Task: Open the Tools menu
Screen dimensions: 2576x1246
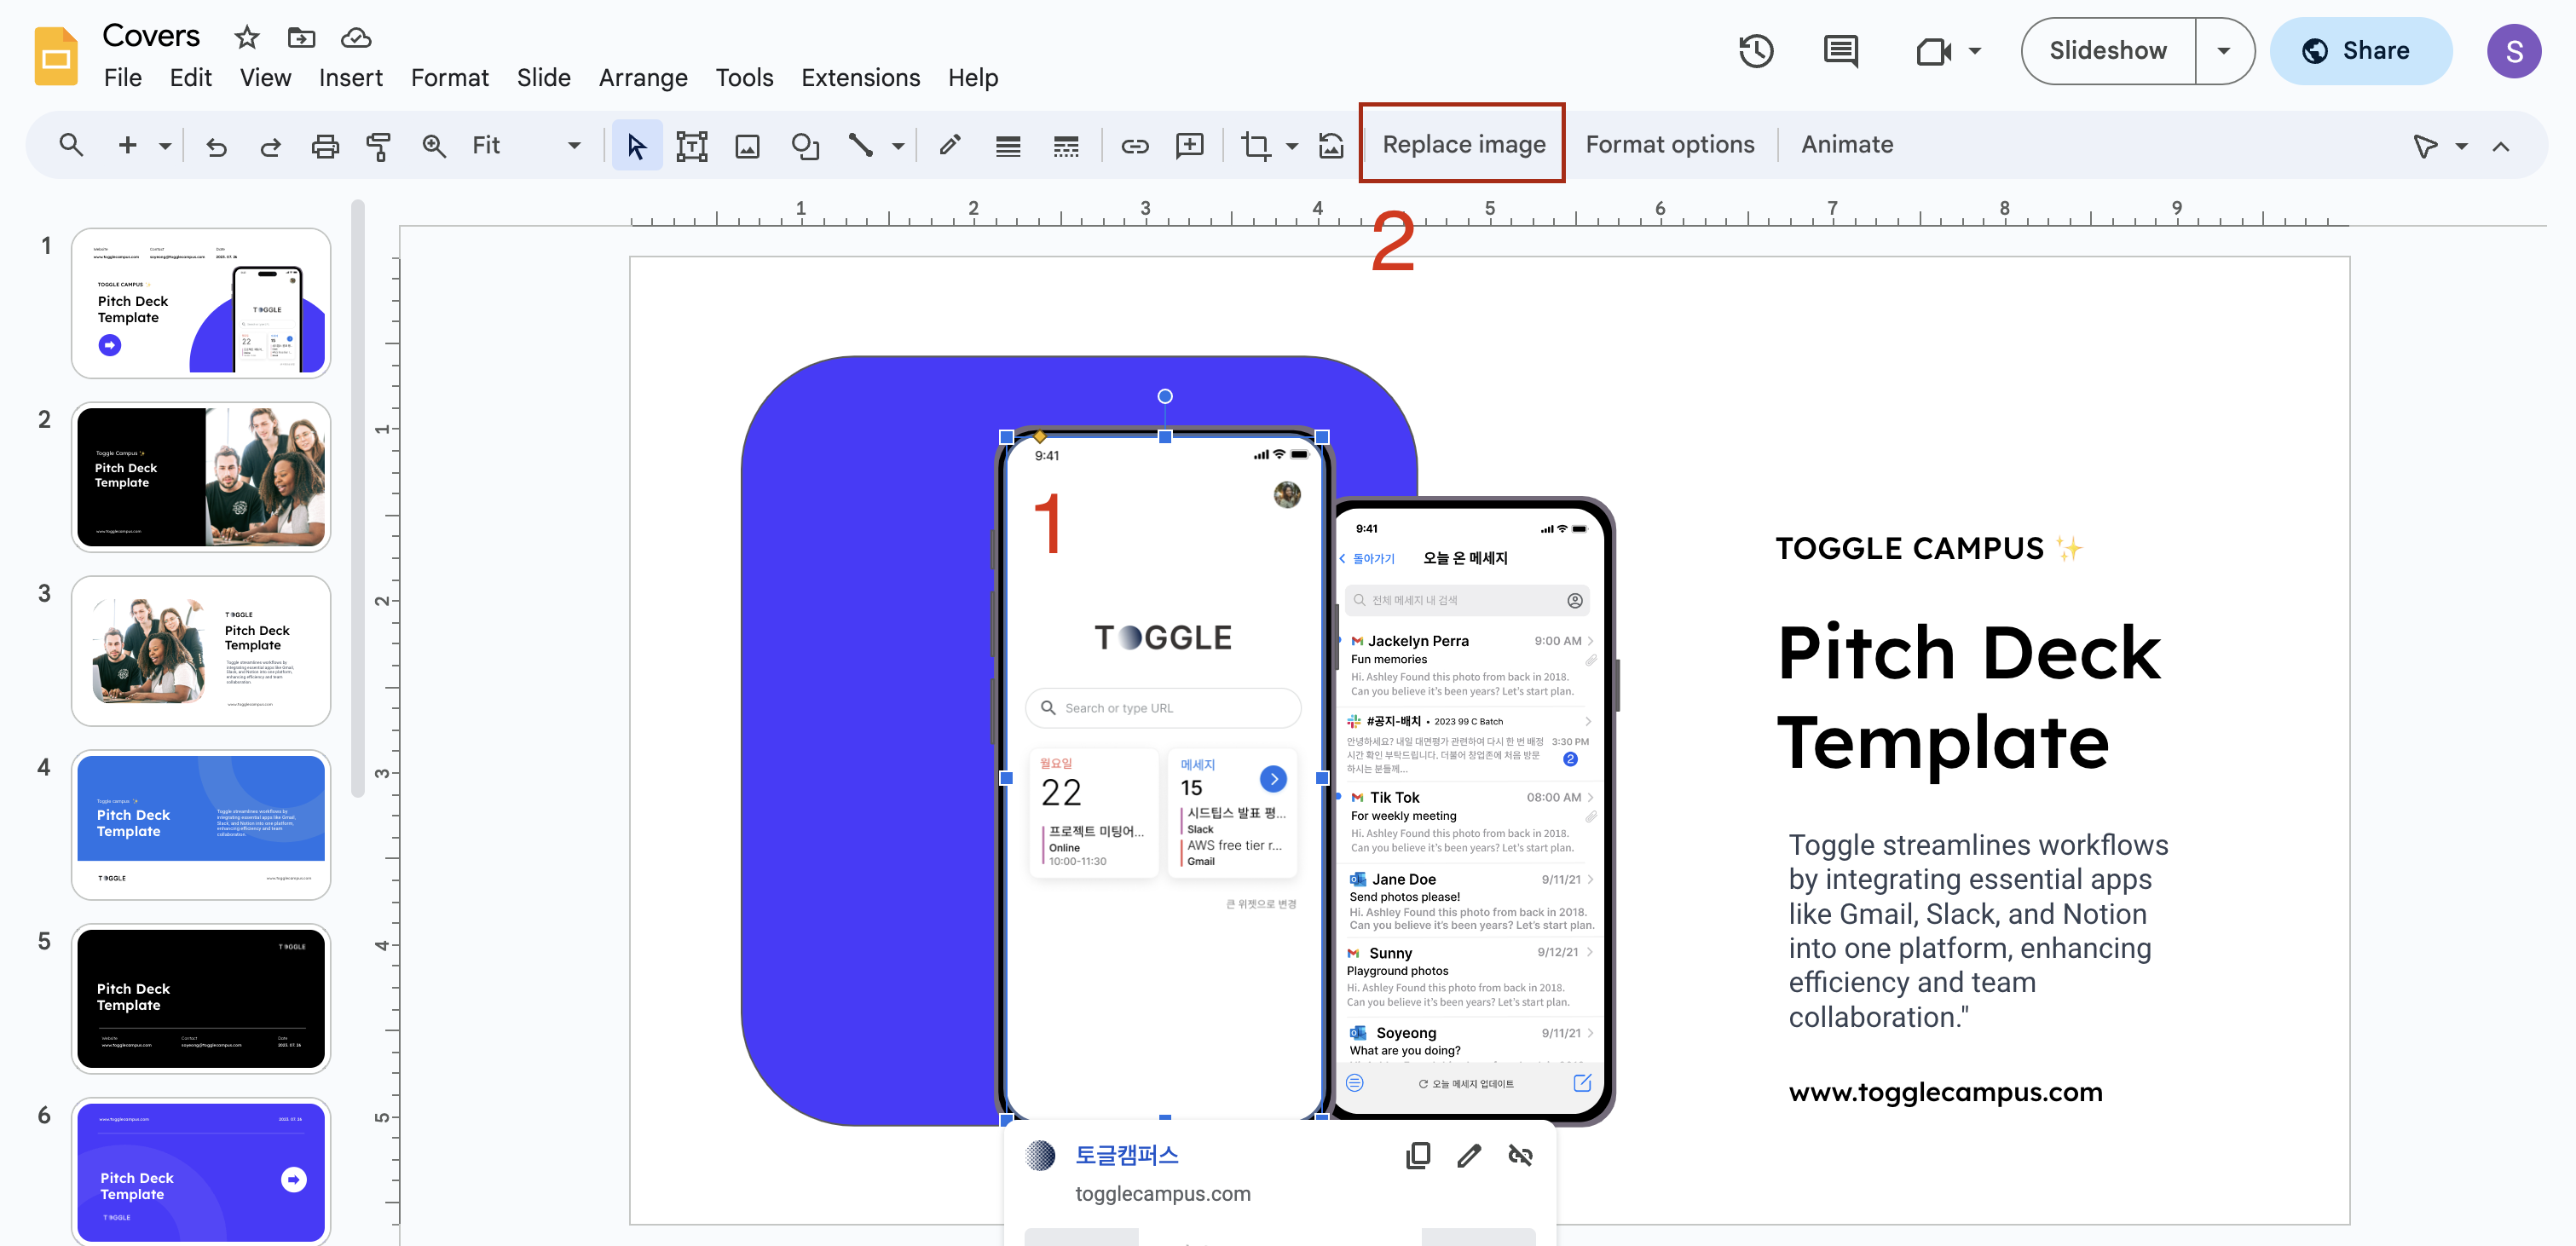Action: [x=744, y=78]
